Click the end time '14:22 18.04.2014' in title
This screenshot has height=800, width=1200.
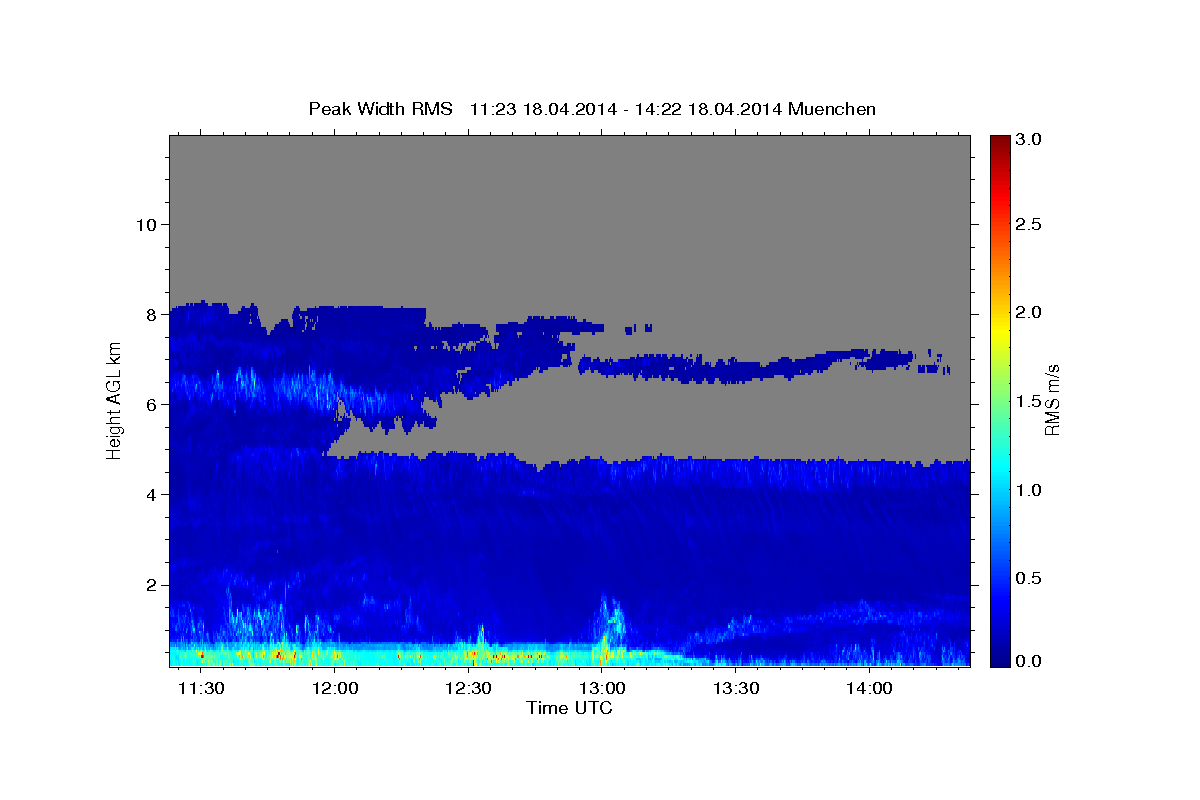(x=710, y=109)
